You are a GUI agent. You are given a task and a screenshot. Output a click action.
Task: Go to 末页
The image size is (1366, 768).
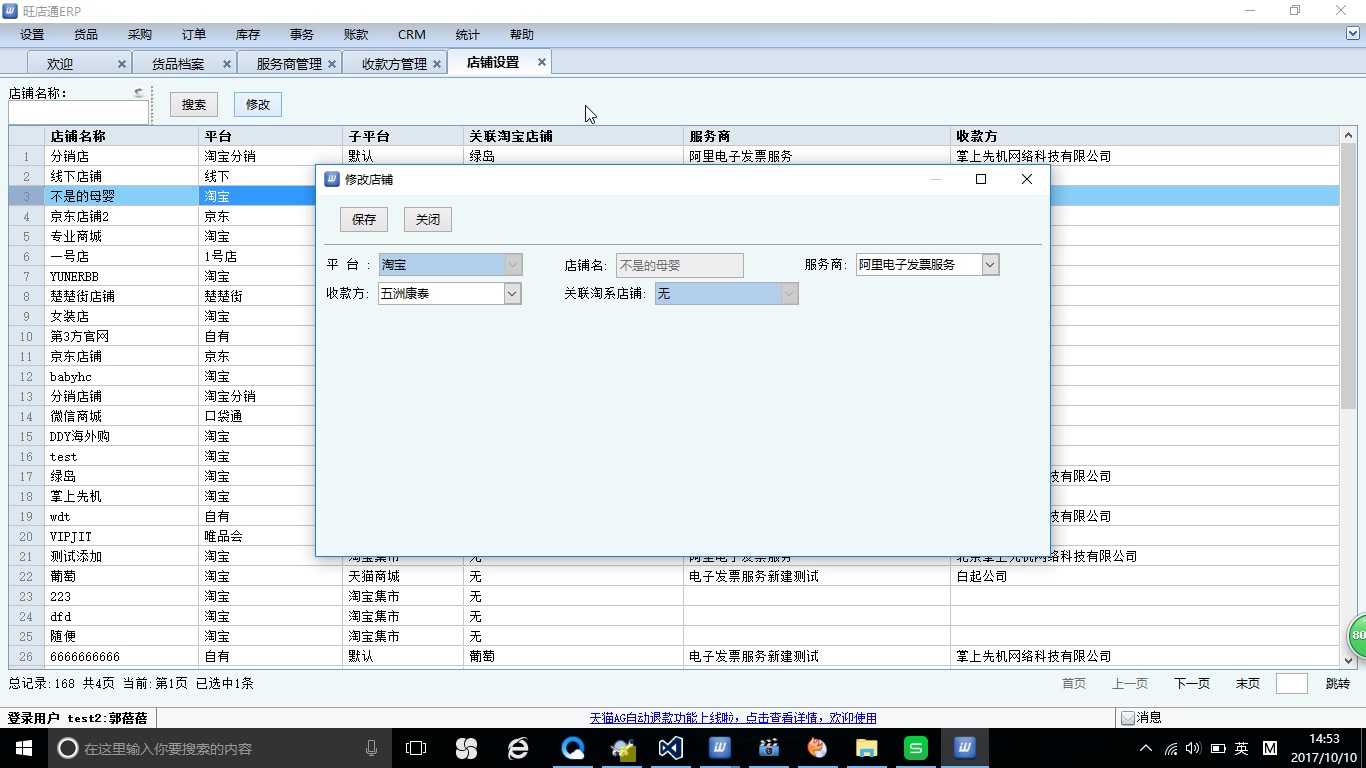pos(1247,684)
